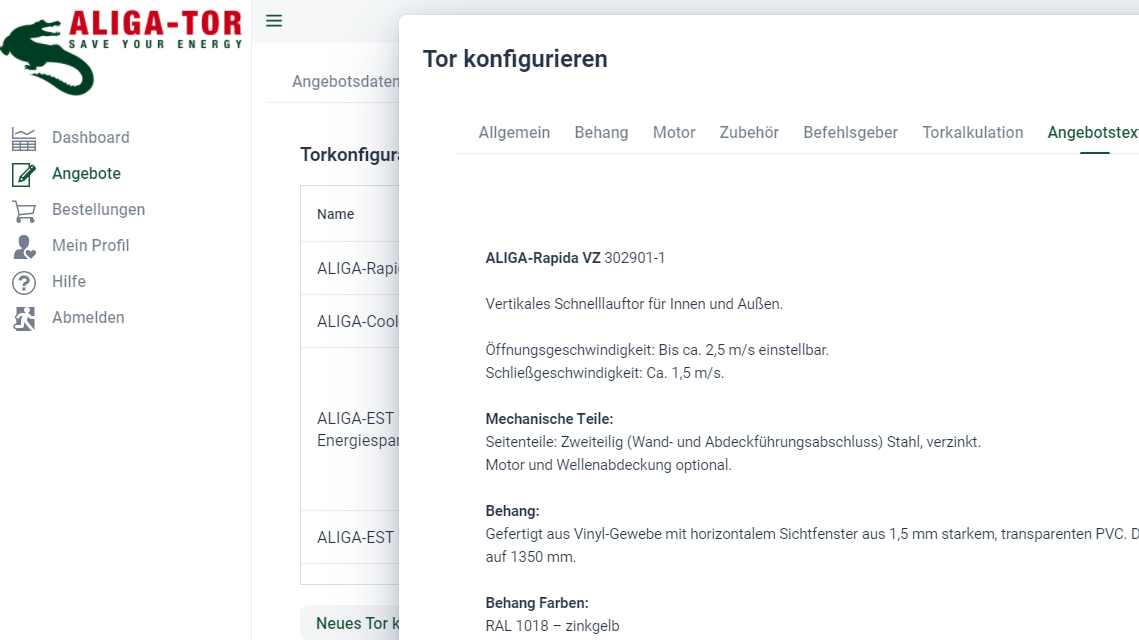
Task: Open the Angebotsdaten tab behind the dialog
Action: tap(345, 81)
